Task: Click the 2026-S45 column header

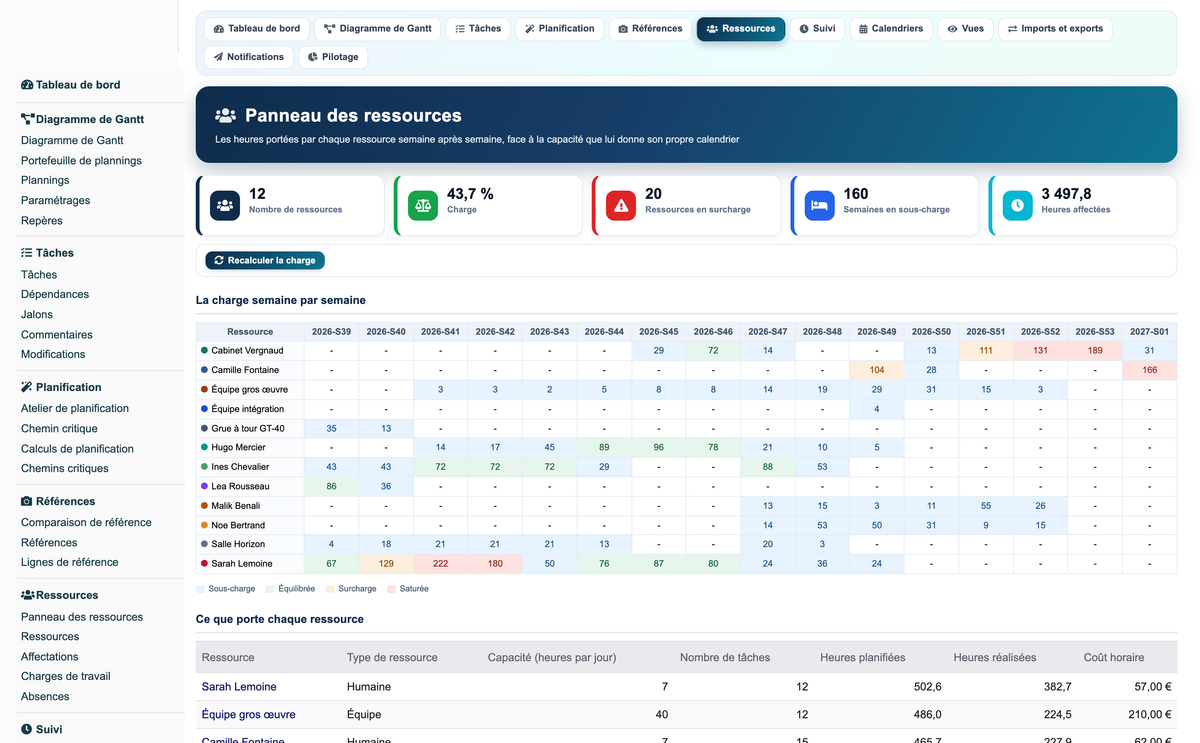Action: pyautogui.click(x=659, y=331)
